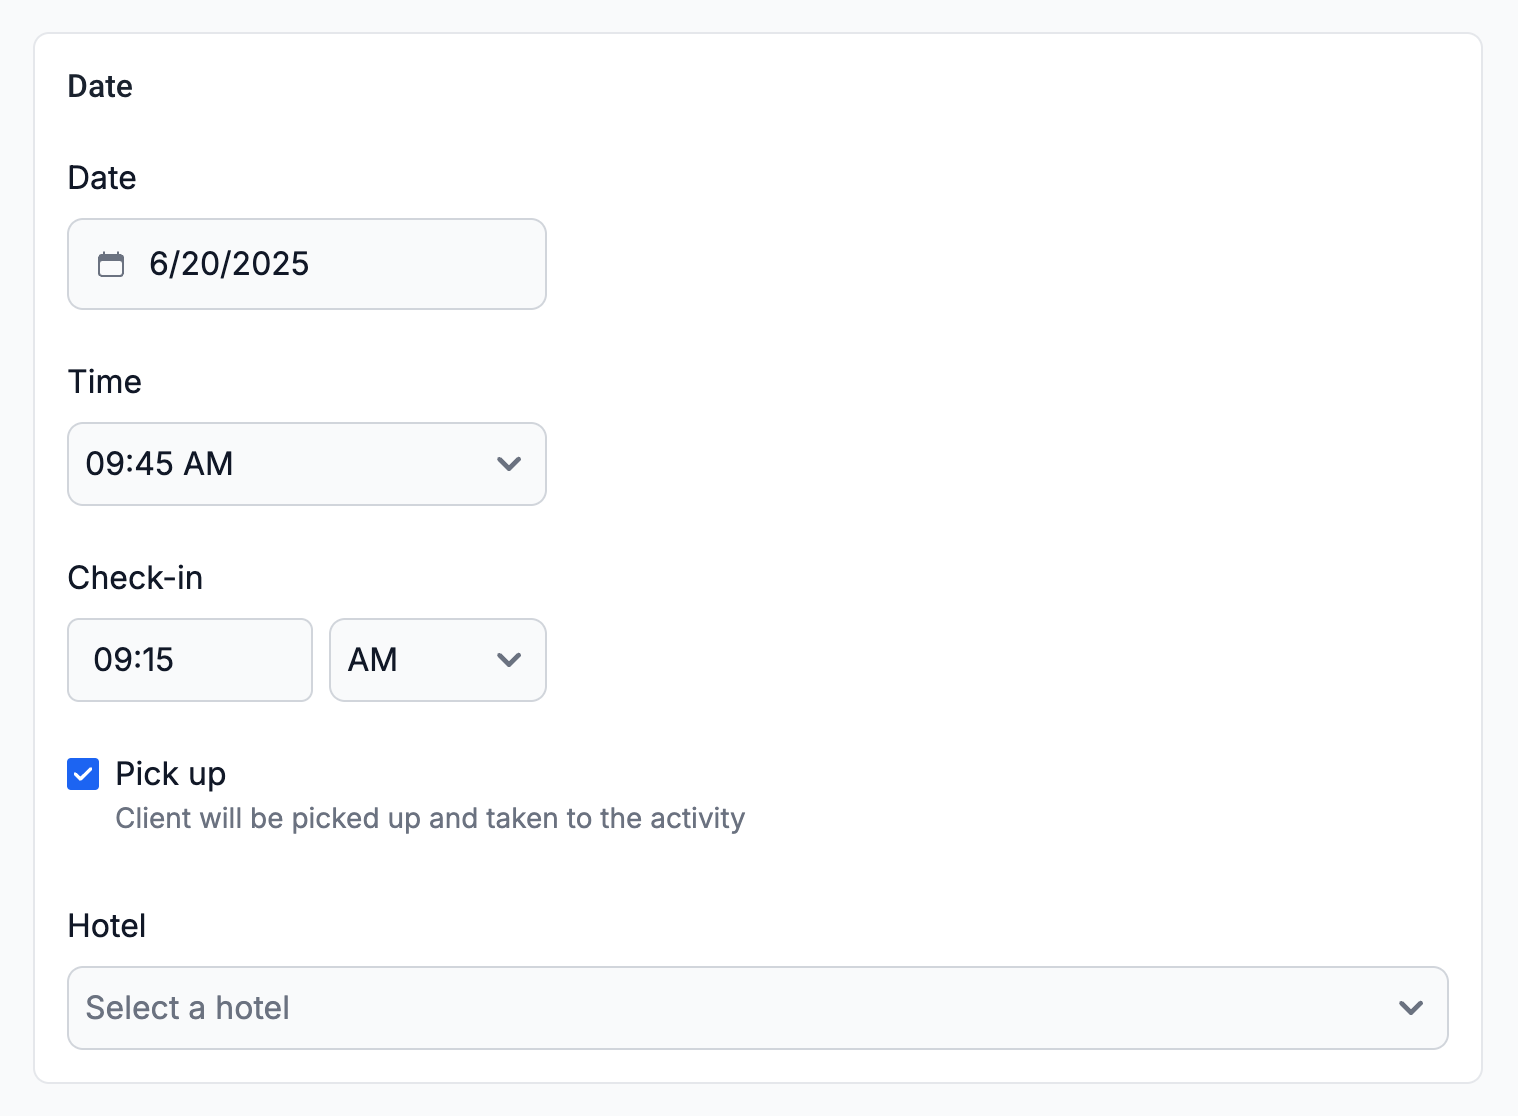Click the '09:45 AM' value text

(160, 464)
